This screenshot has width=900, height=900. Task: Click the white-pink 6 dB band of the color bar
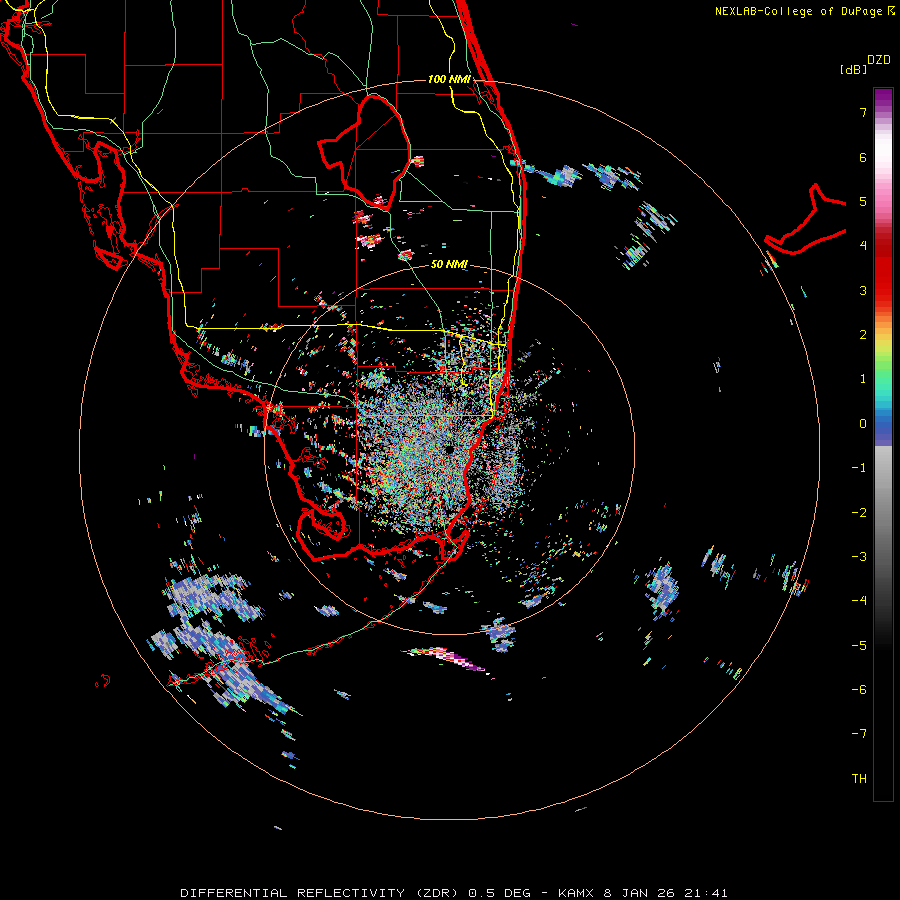(883, 157)
